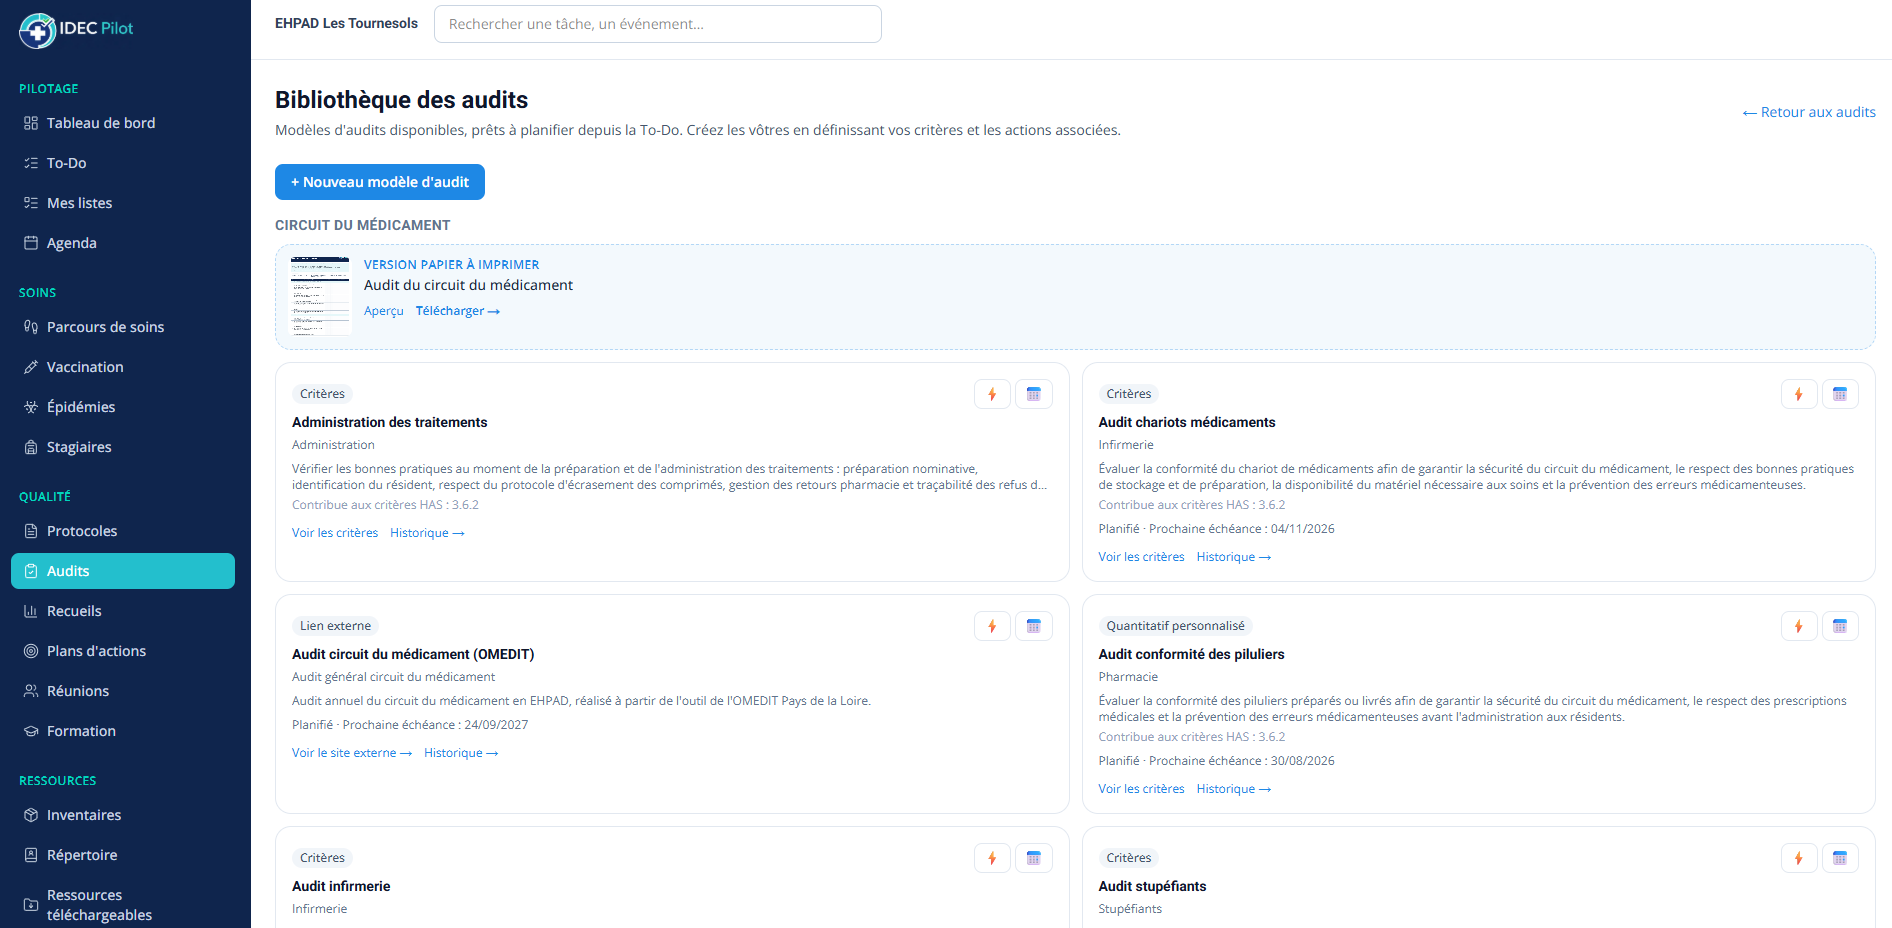Click calendar icon on Audit chariots médicaments card
The width and height of the screenshot is (1892, 928).
(1840, 394)
